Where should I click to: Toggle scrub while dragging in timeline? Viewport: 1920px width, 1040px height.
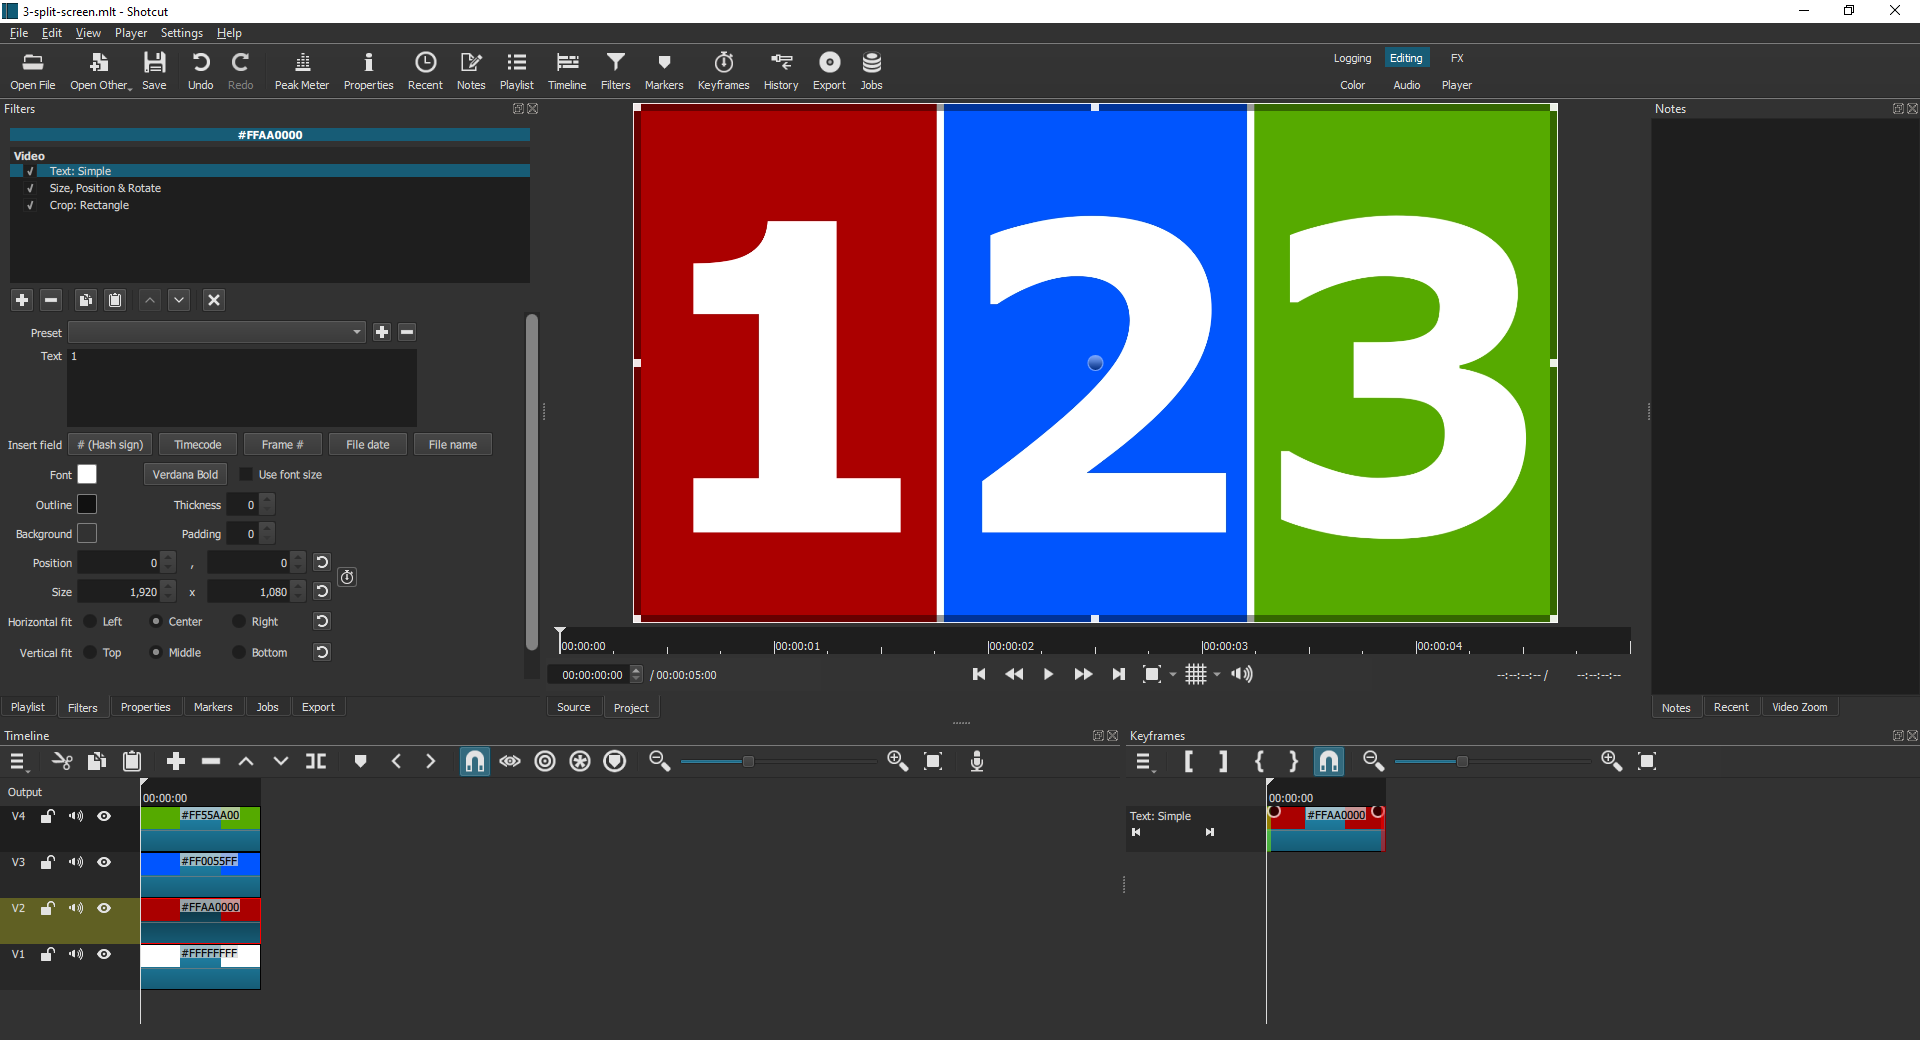(510, 762)
